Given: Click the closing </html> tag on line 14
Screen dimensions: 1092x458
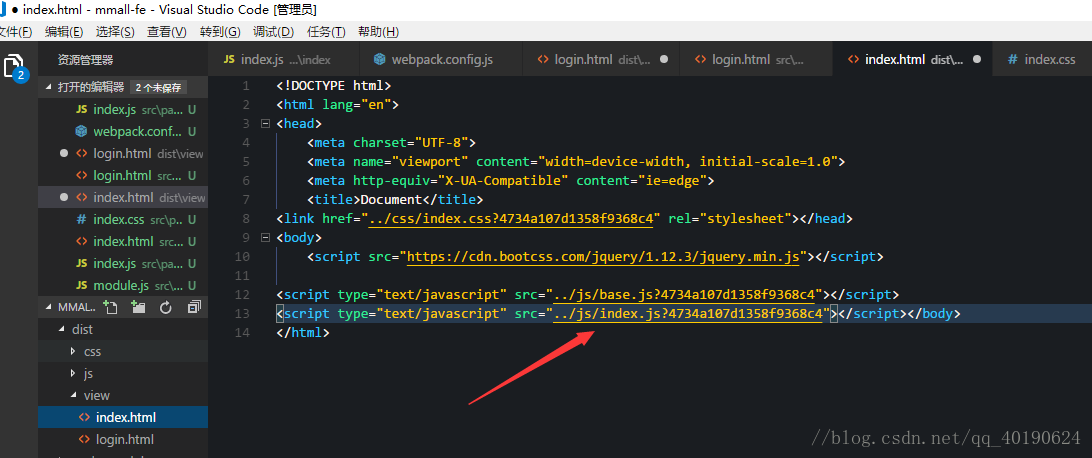Looking at the screenshot, I should point(303,333).
